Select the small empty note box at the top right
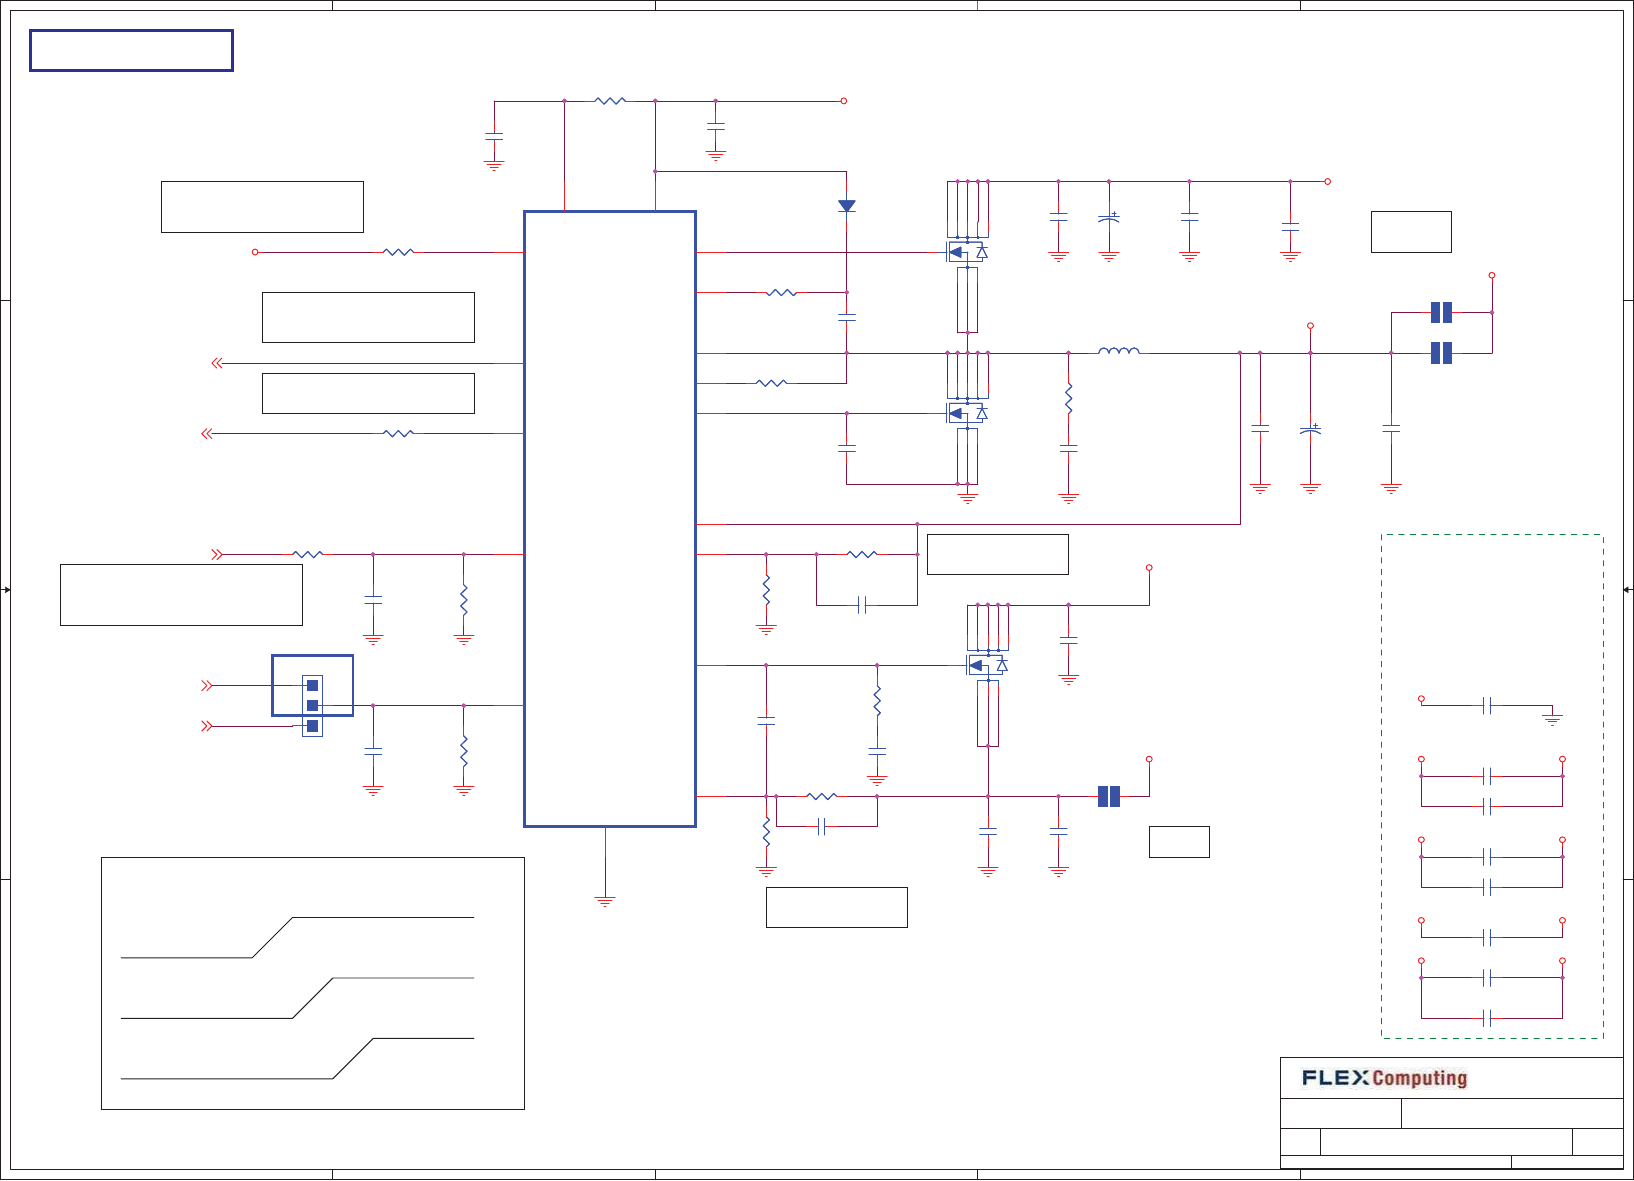The image size is (1634, 1181). coord(1411,232)
